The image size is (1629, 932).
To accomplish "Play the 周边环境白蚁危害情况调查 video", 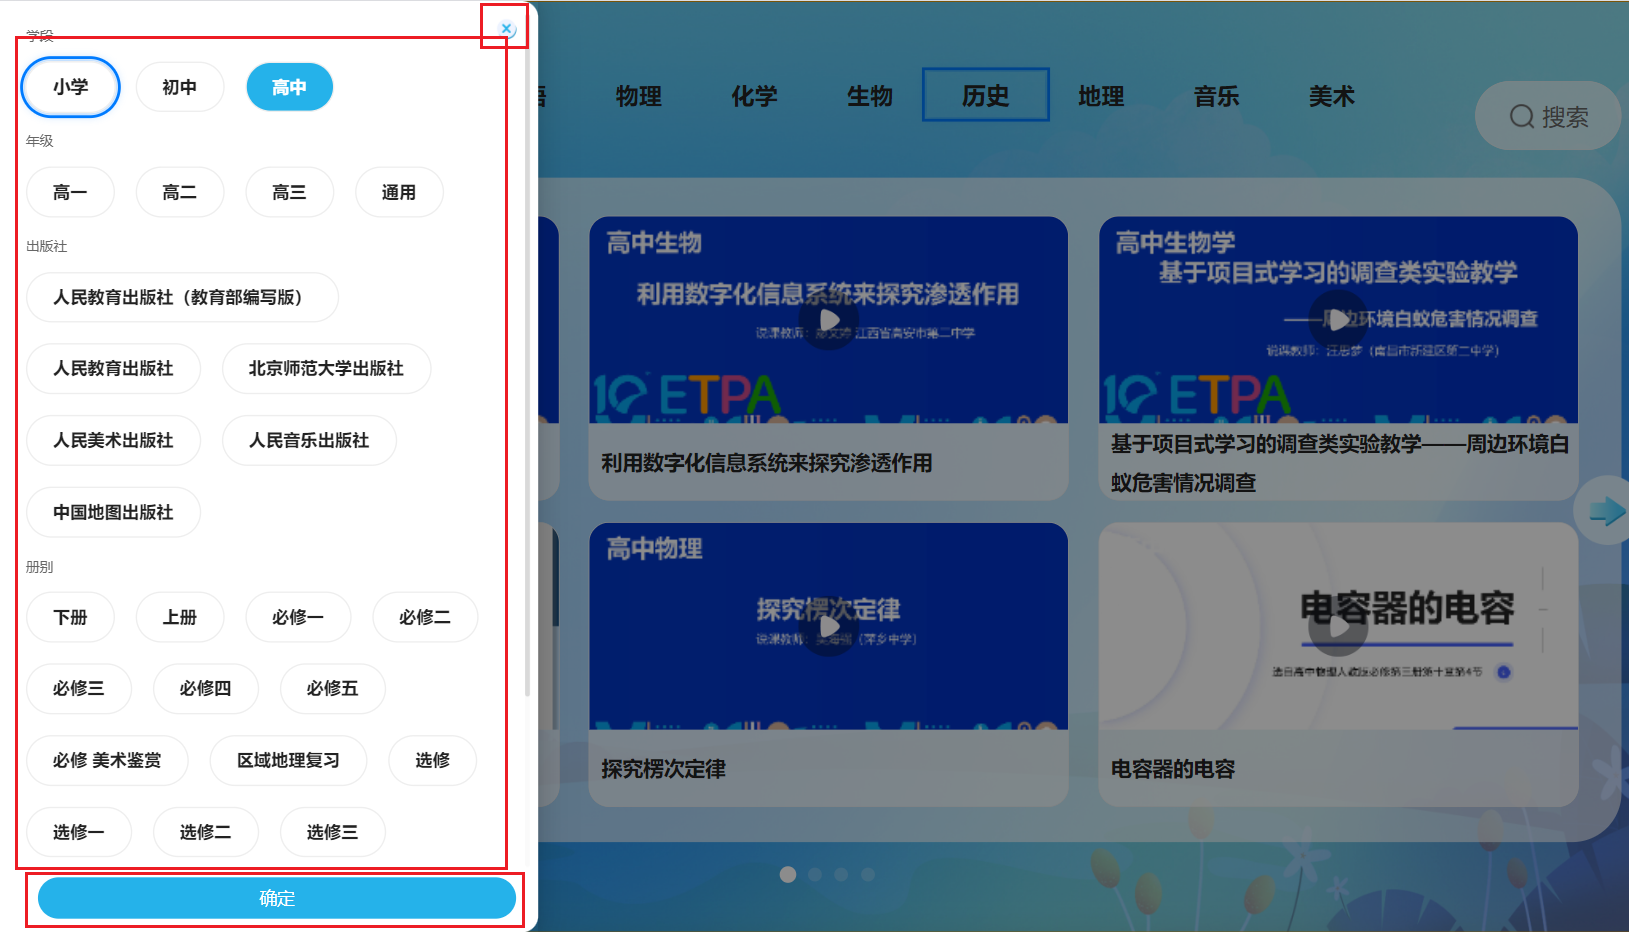I will (x=1338, y=320).
